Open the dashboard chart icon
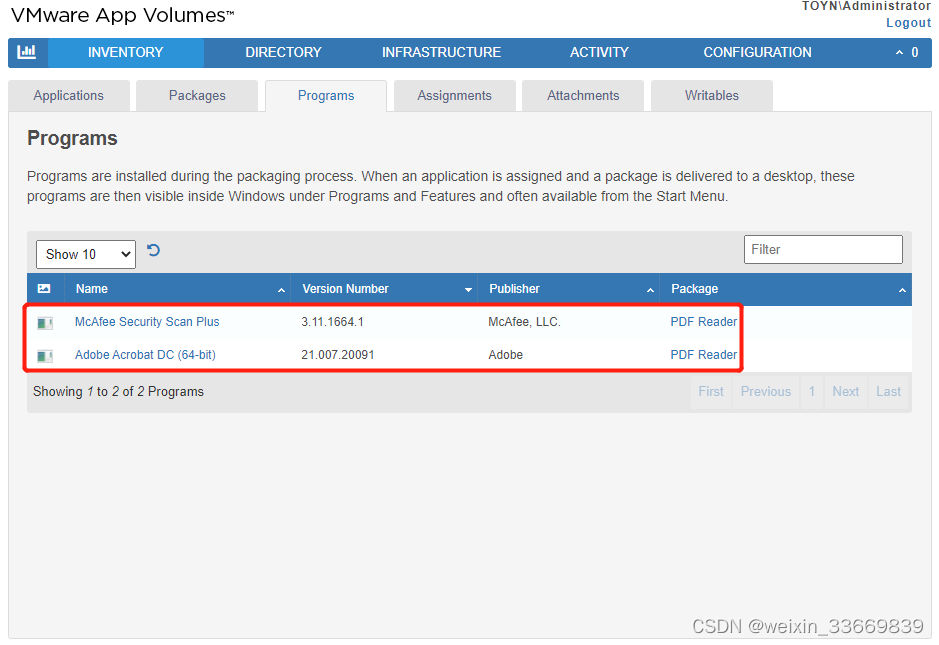Viewport: 939px width, 645px height. 27,53
